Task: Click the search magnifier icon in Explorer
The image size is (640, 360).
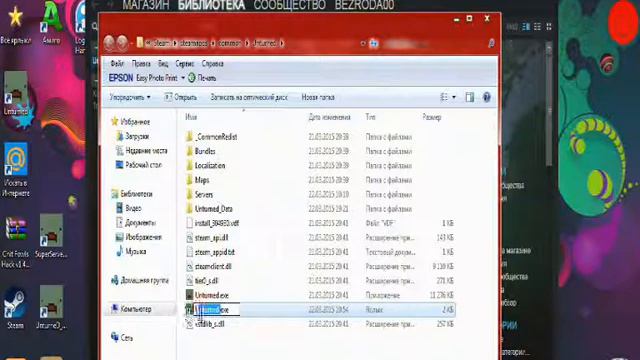Action: point(491,43)
